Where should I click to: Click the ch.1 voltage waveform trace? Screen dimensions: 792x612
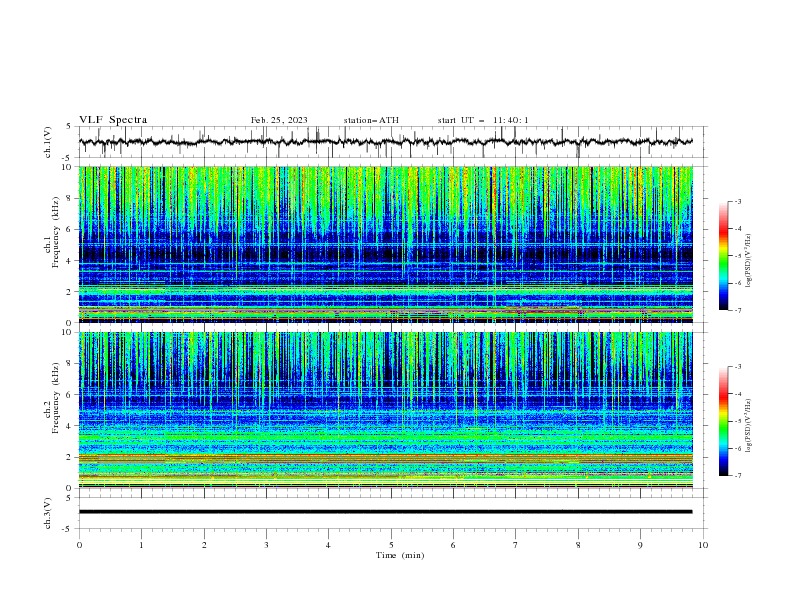coord(385,142)
